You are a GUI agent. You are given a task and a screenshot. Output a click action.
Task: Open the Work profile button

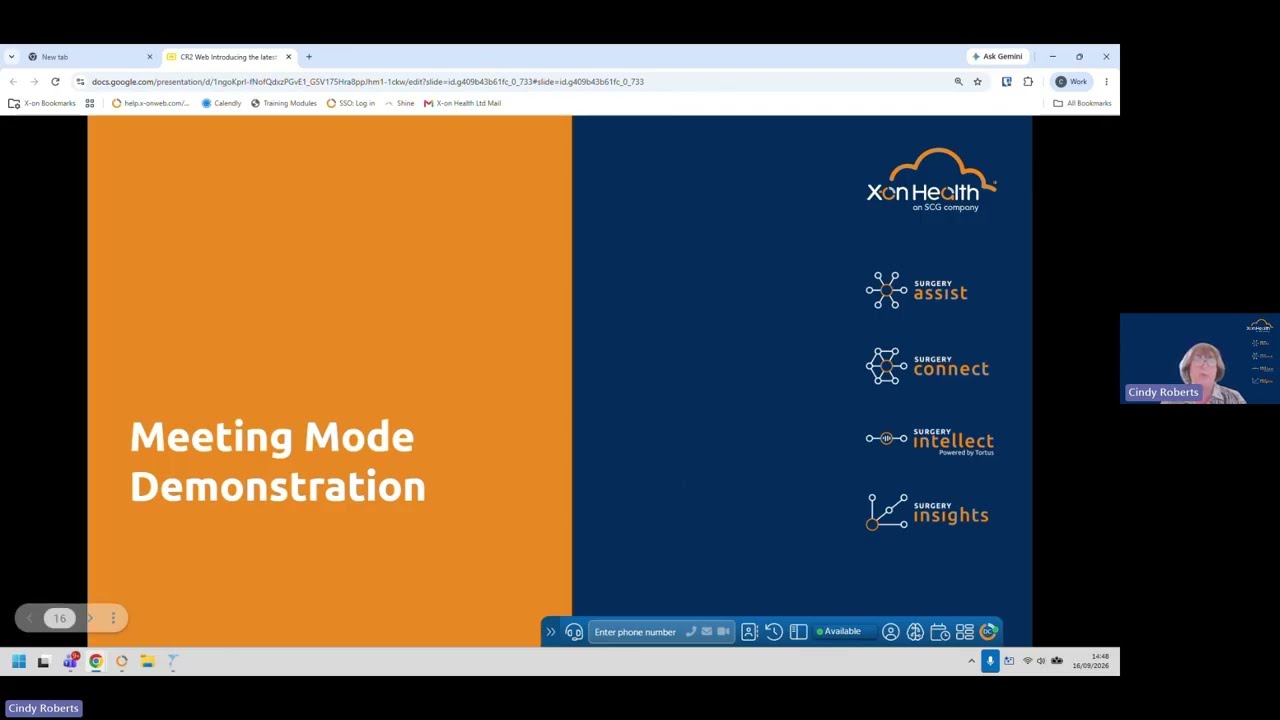click(x=1072, y=82)
